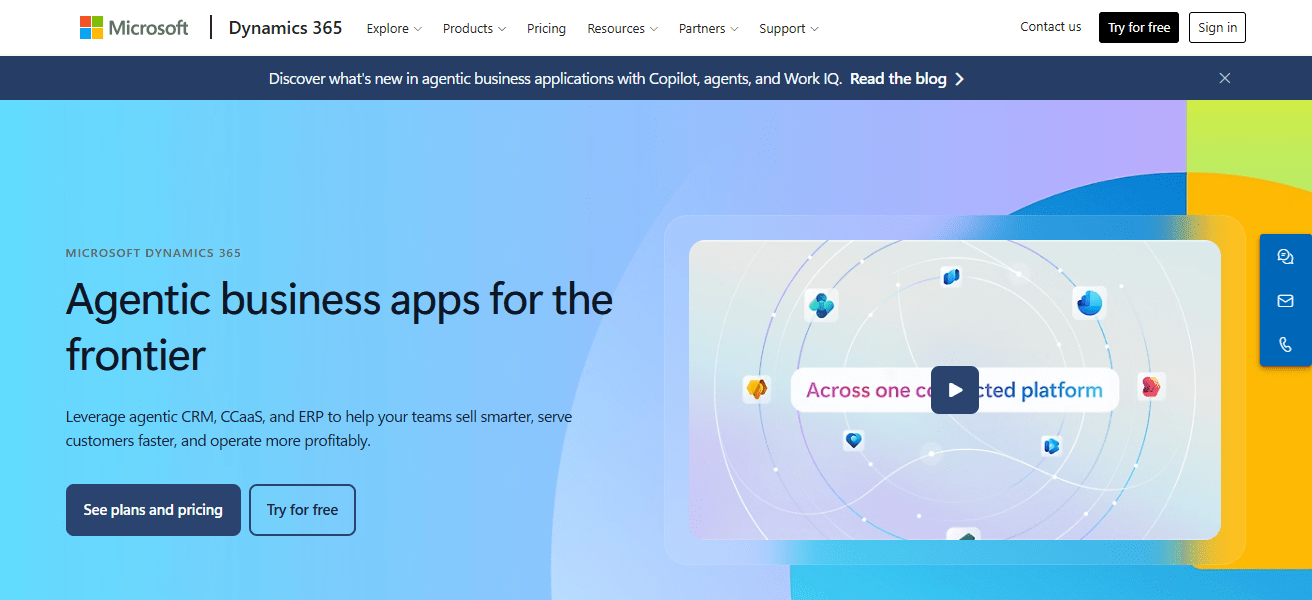Image resolution: width=1312 pixels, height=600 pixels.
Task: Click the hero Try for free button
Action: pos(302,510)
